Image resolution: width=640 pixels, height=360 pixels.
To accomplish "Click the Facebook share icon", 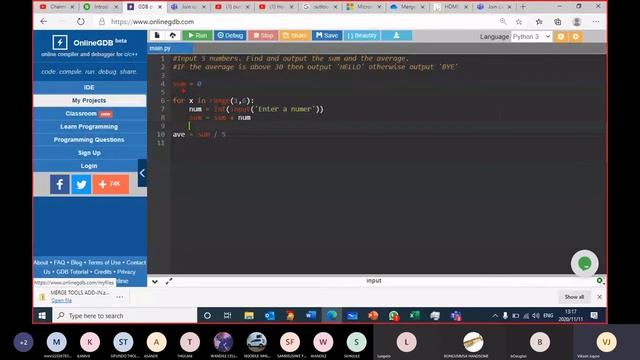I will coord(60,184).
